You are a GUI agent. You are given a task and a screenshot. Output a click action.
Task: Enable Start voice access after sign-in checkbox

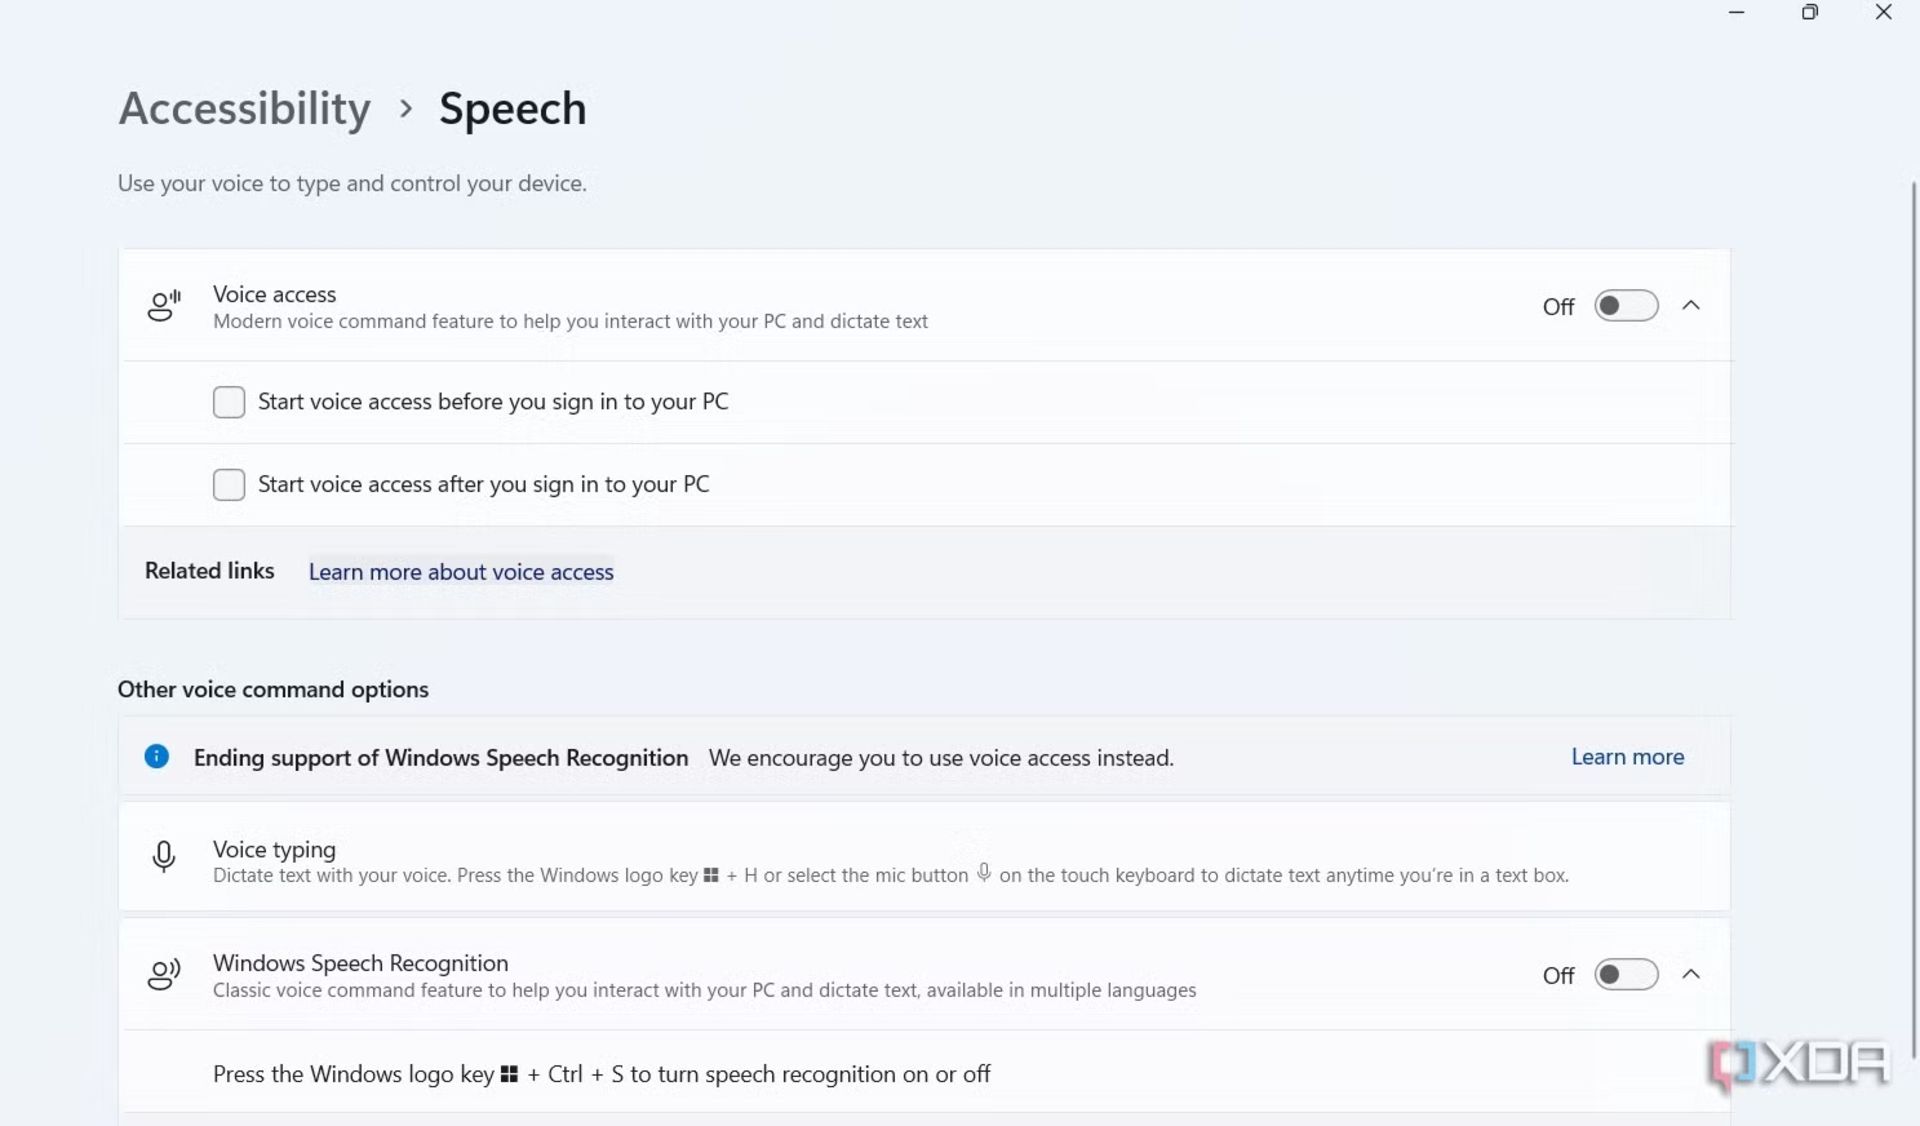click(228, 484)
